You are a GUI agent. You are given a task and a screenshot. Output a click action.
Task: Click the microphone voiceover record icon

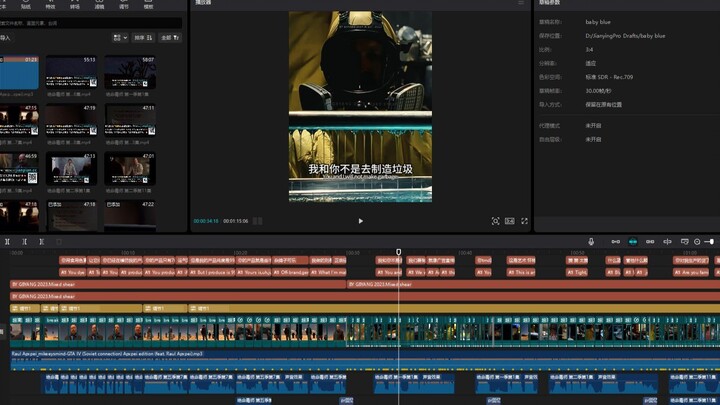tap(591, 242)
